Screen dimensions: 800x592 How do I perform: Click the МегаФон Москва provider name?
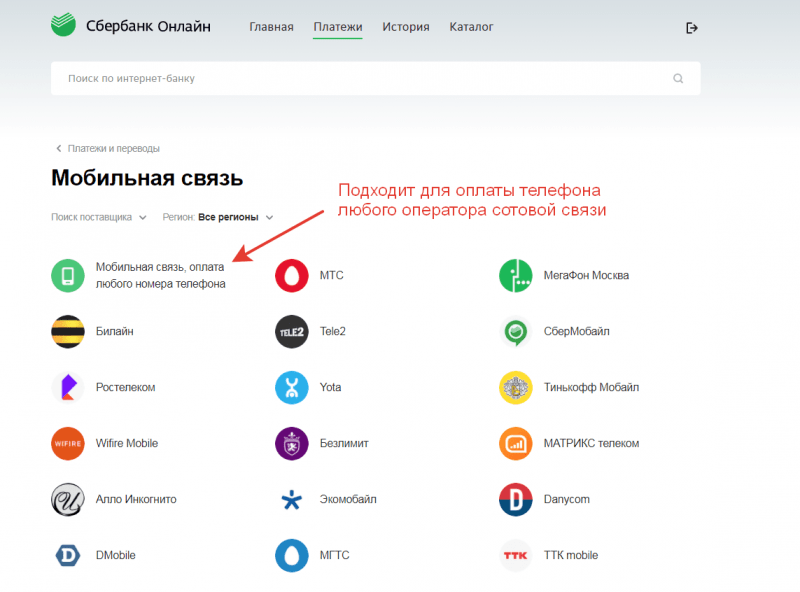[586, 276]
